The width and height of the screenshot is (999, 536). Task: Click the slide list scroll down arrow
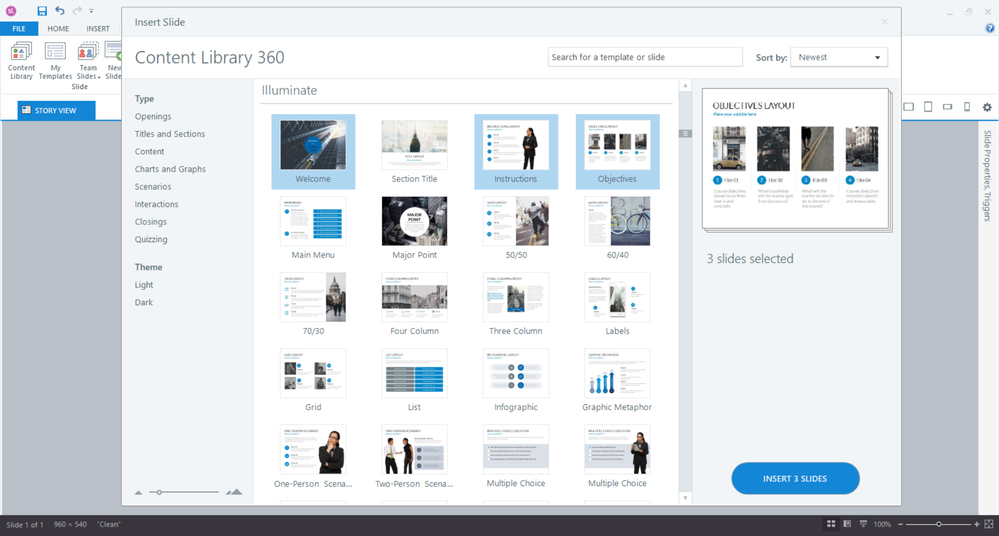point(686,498)
